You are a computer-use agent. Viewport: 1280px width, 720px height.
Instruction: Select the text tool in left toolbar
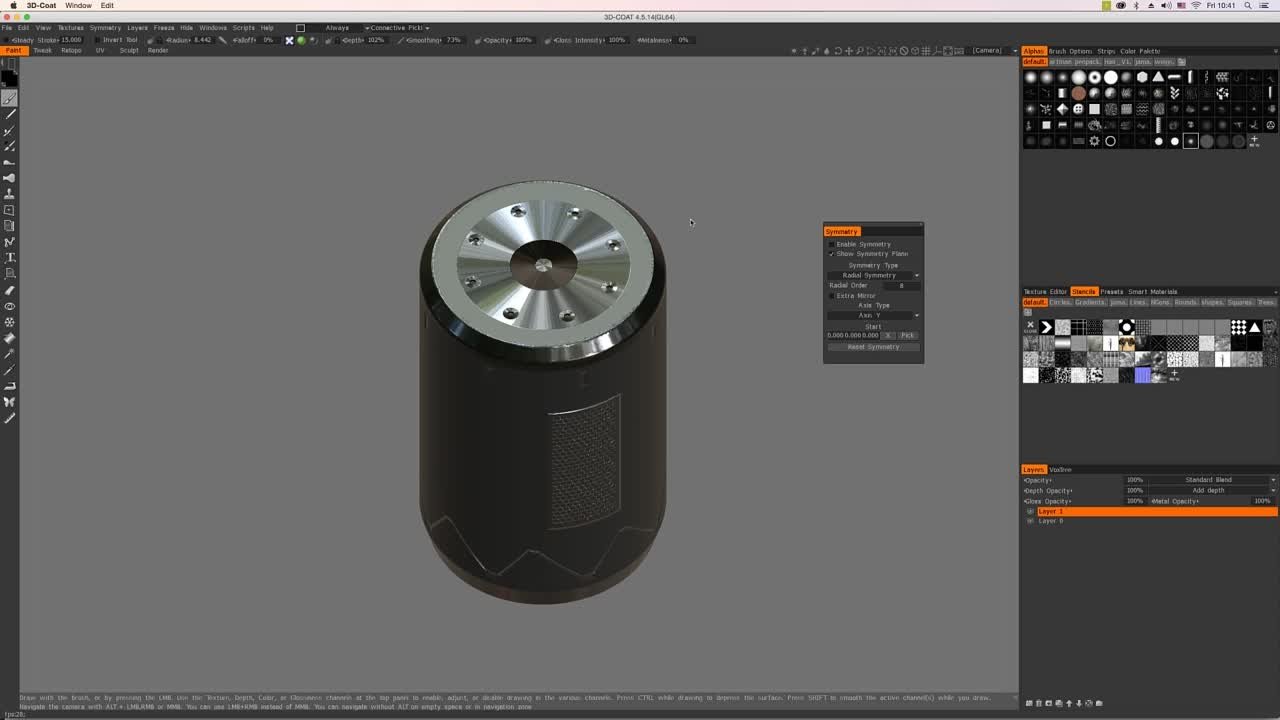pyautogui.click(x=10, y=257)
